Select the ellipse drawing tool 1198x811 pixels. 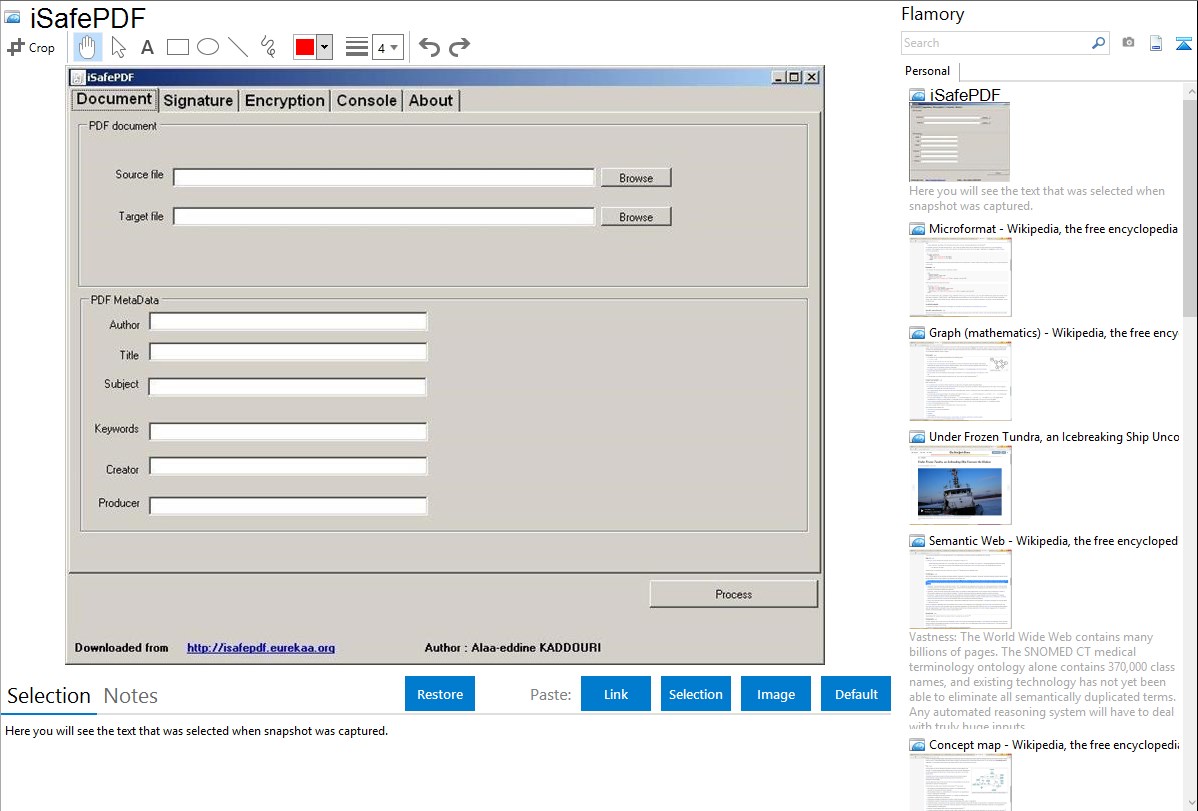coord(208,47)
